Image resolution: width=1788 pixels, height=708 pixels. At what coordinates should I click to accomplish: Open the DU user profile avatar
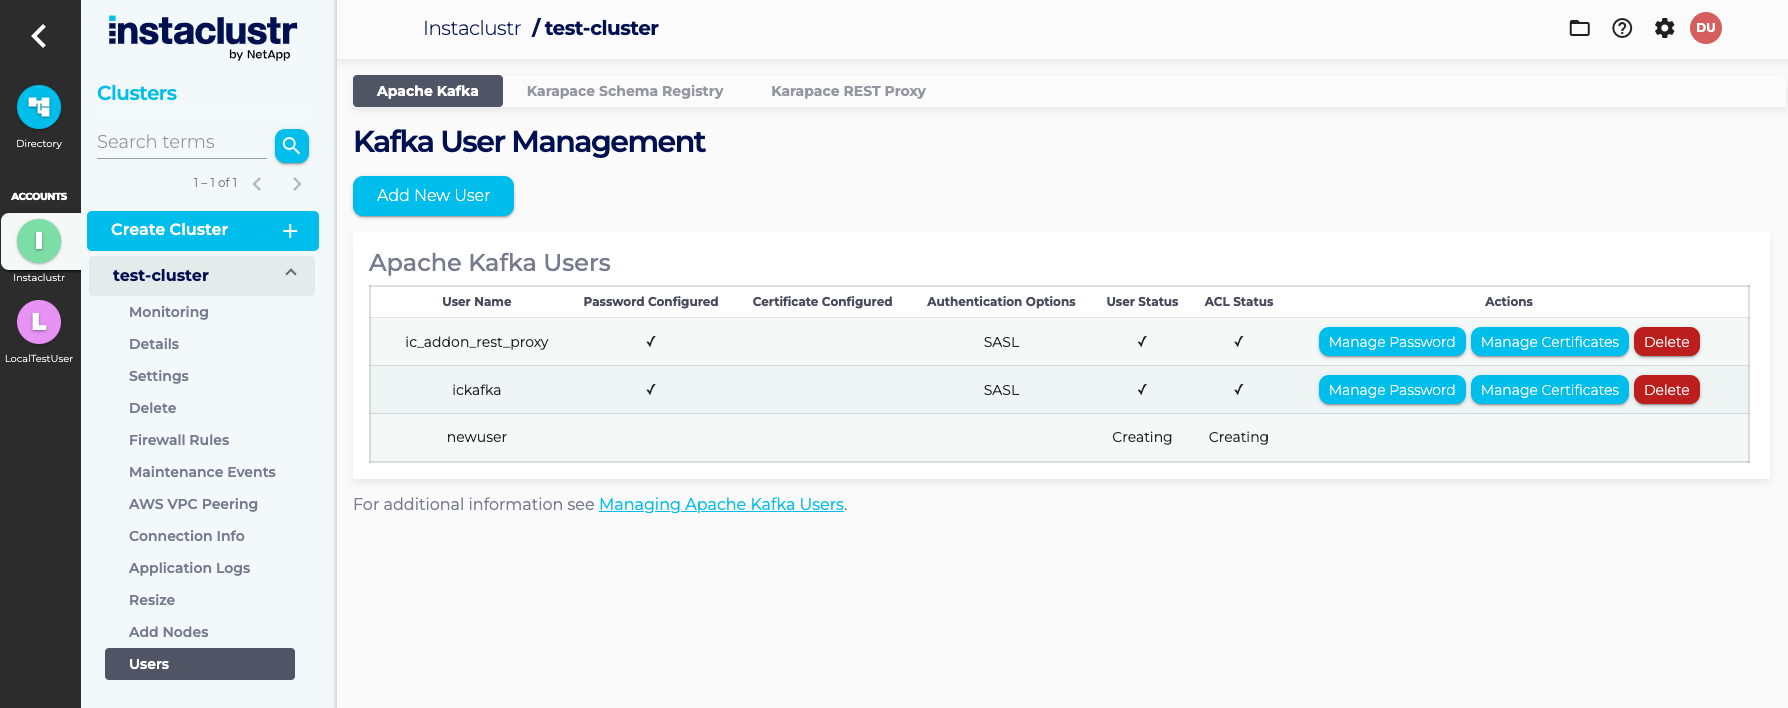point(1705,28)
